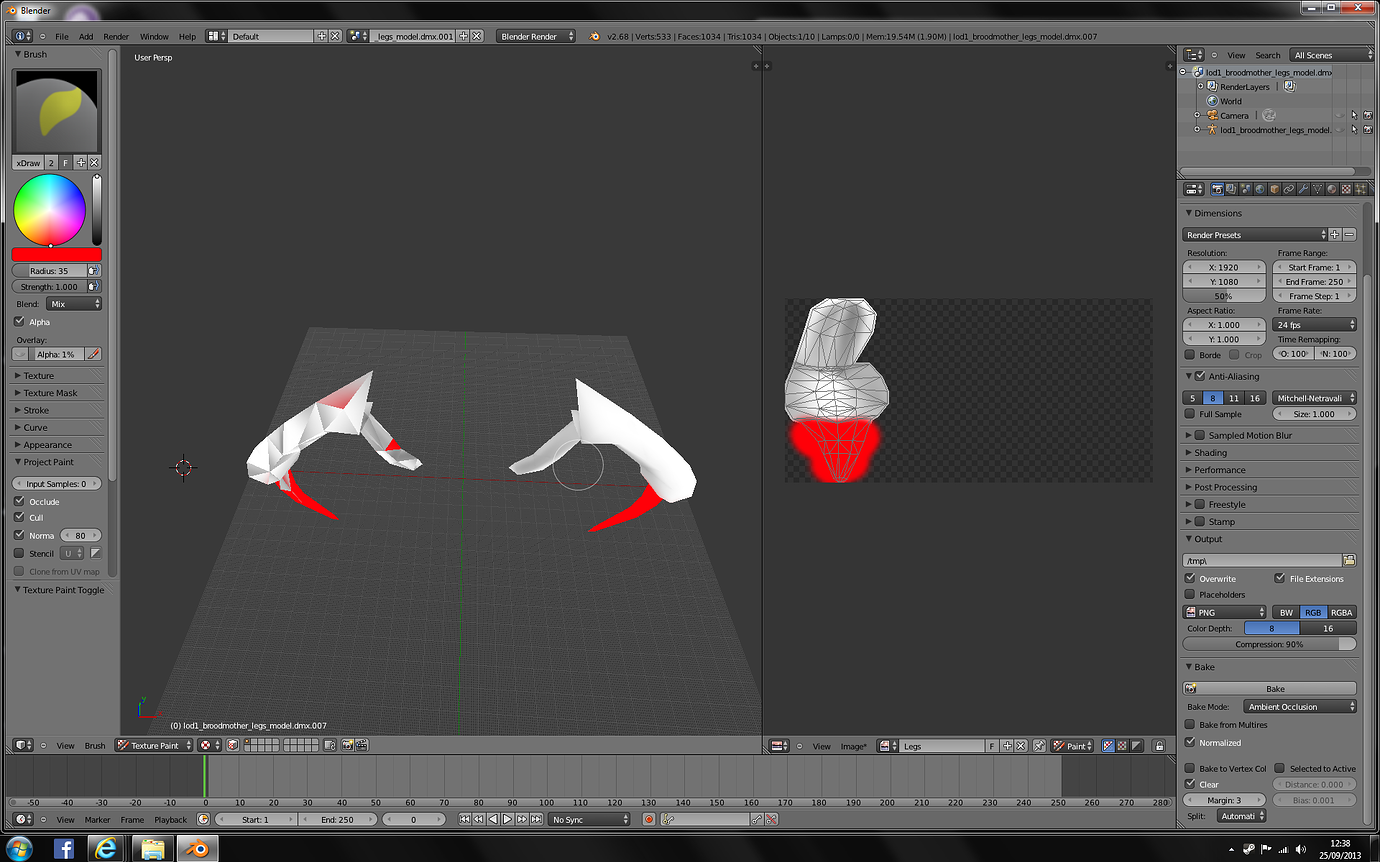
Task: Enable Bake from Multires checkbox
Action: coord(1190,724)
